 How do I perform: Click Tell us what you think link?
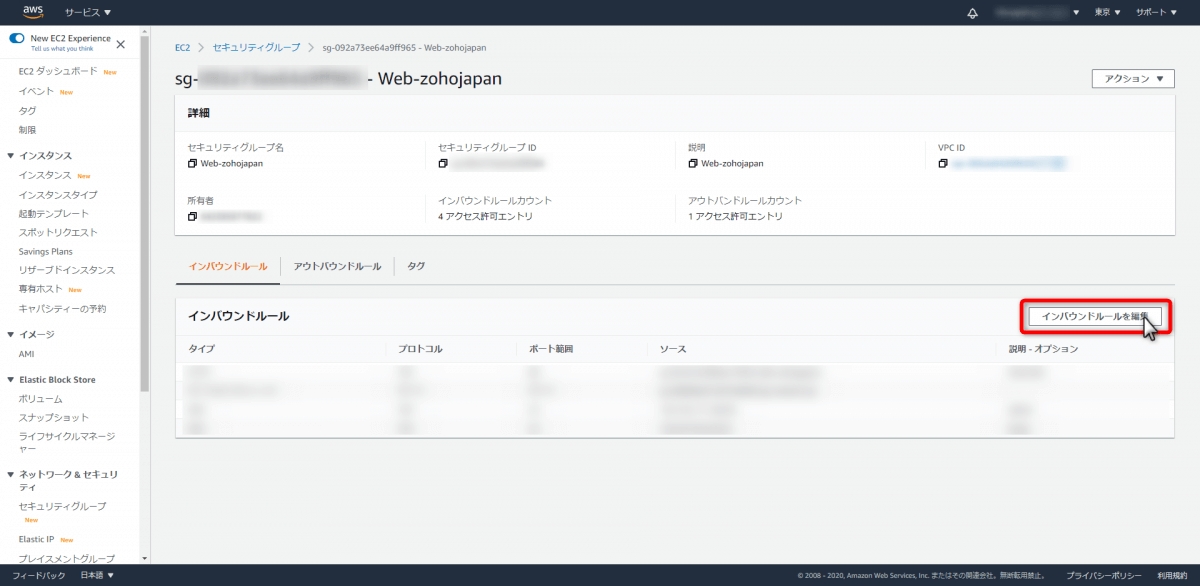62,48
